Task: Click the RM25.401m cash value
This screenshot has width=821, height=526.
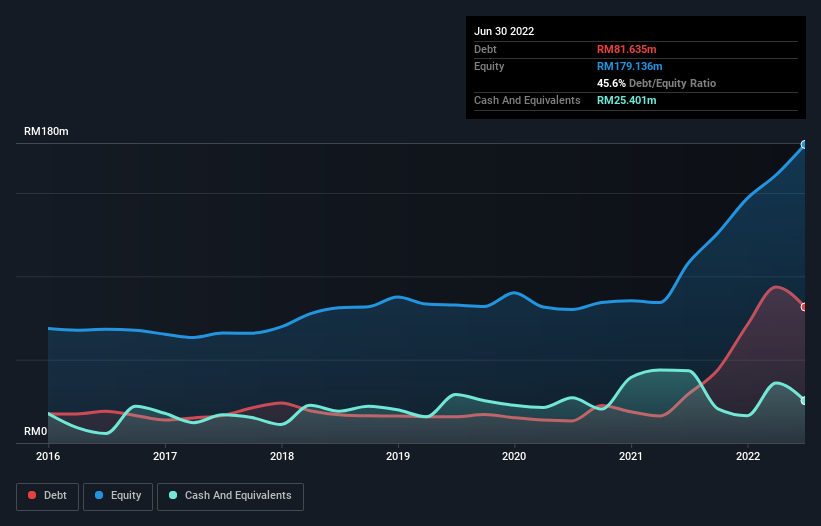Action: (x=626, y=100)
